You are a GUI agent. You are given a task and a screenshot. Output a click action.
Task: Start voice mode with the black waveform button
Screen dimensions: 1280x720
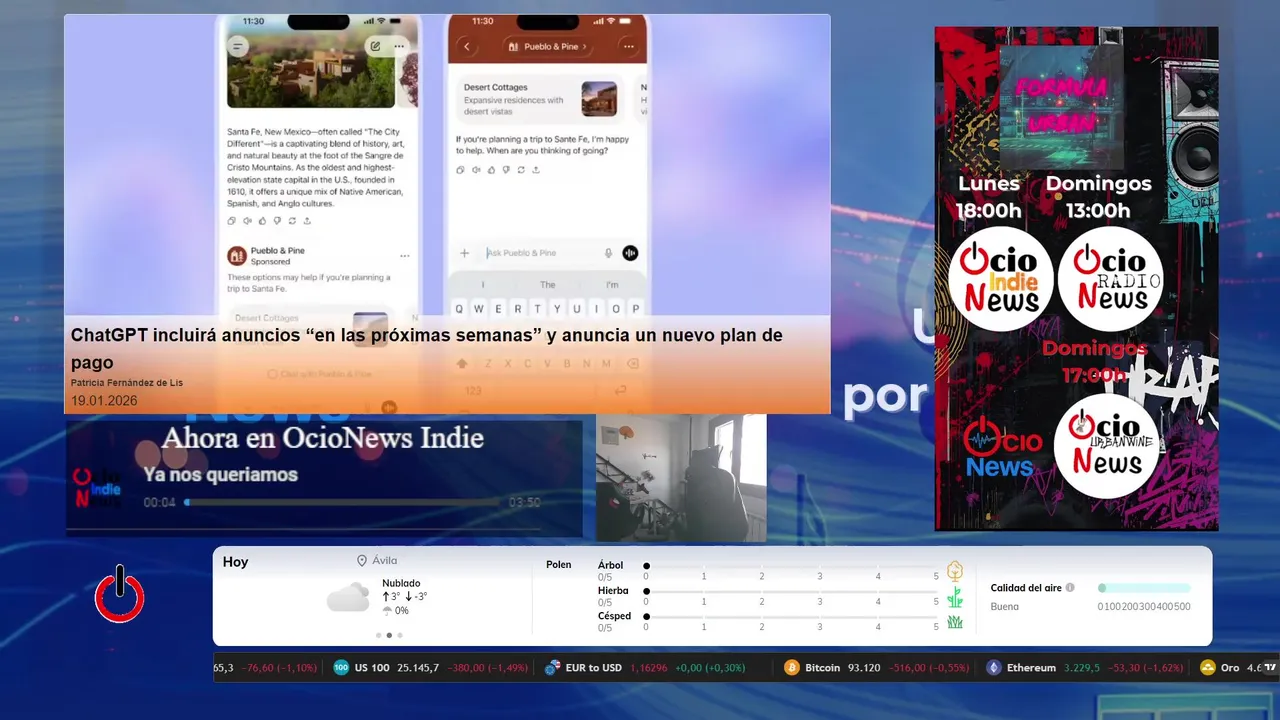tap(630, 254)
